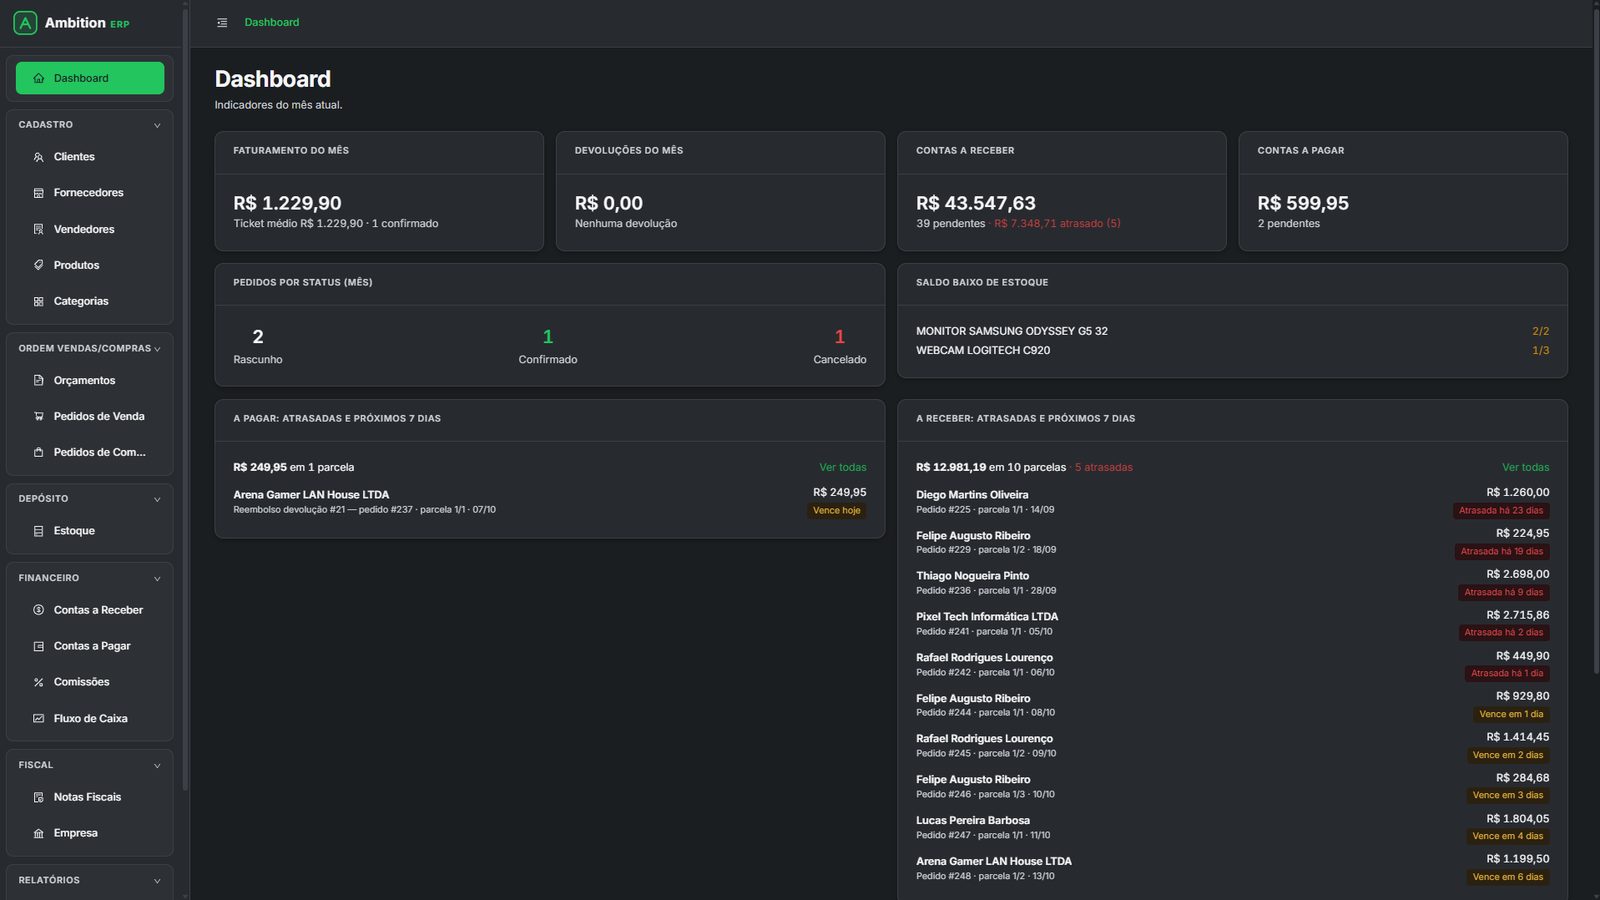Screen dimensions: 1600x900
Task: Click 'Atrasada há 23 dias' badge
Action: [1501, 511]
